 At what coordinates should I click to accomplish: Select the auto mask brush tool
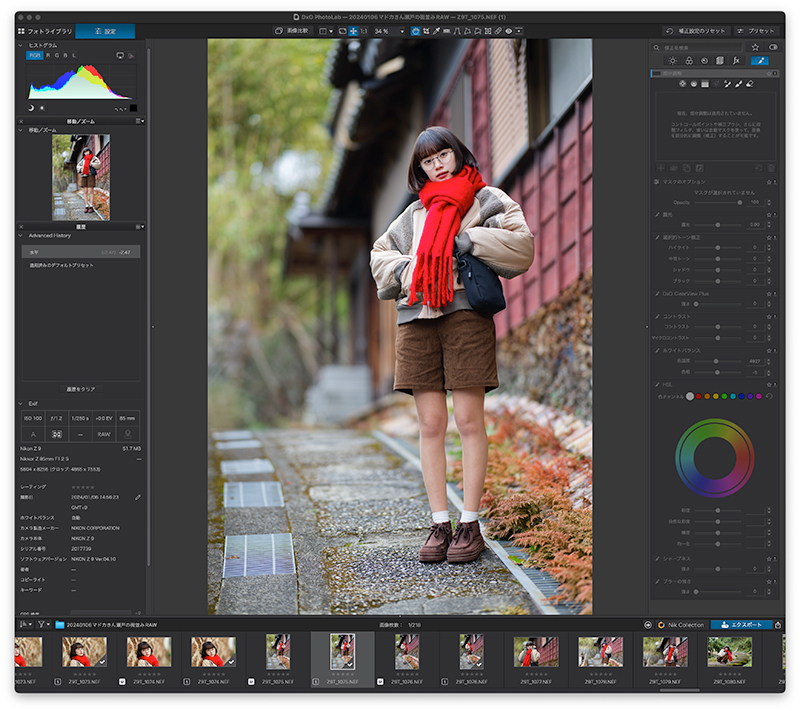[728, 84]
